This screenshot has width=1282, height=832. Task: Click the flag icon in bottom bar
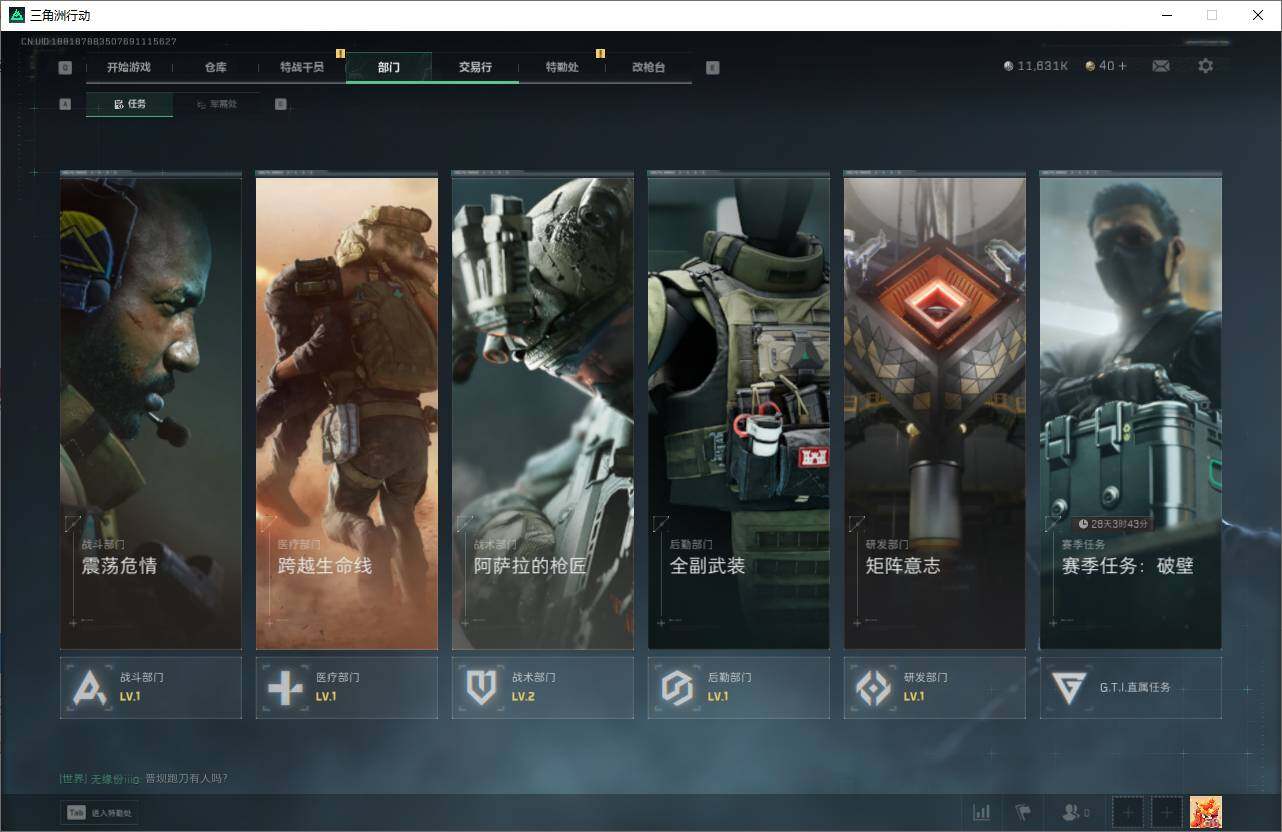[1023, 813]
